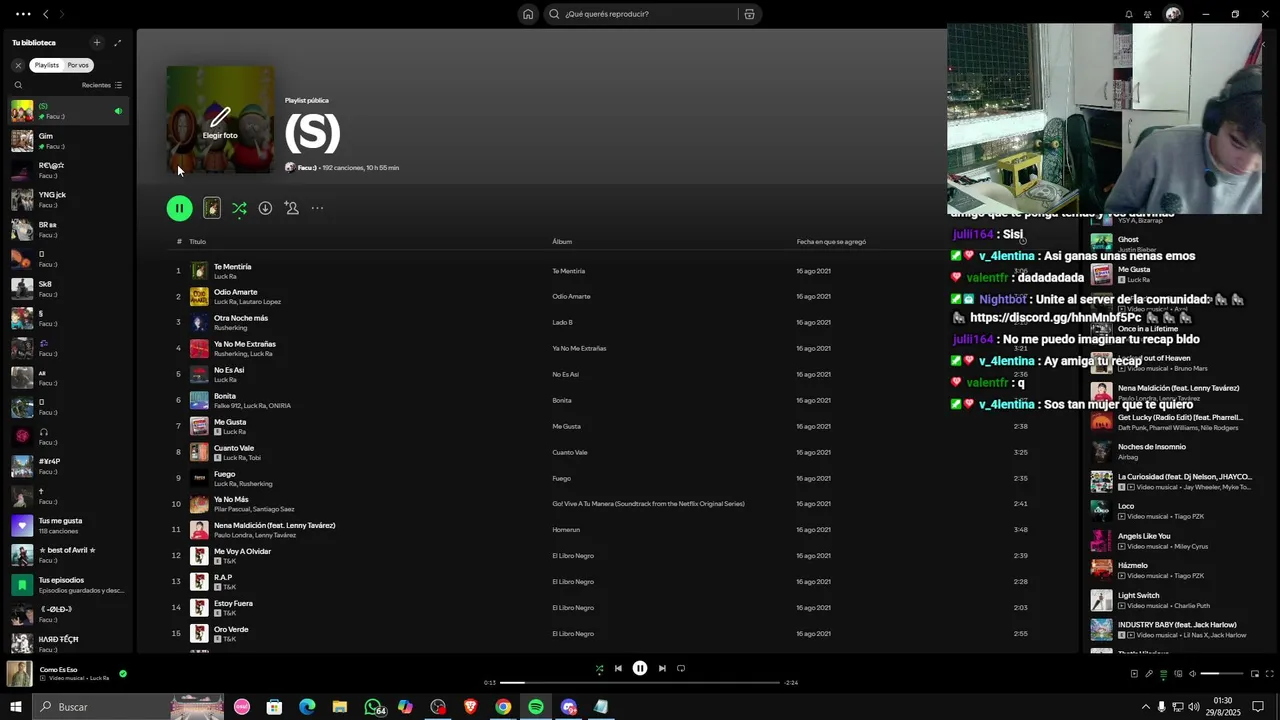Seek on the song progress bar
Image resolution: width=1280 pixels, height=720 pixels.
(x=640, y=683)
